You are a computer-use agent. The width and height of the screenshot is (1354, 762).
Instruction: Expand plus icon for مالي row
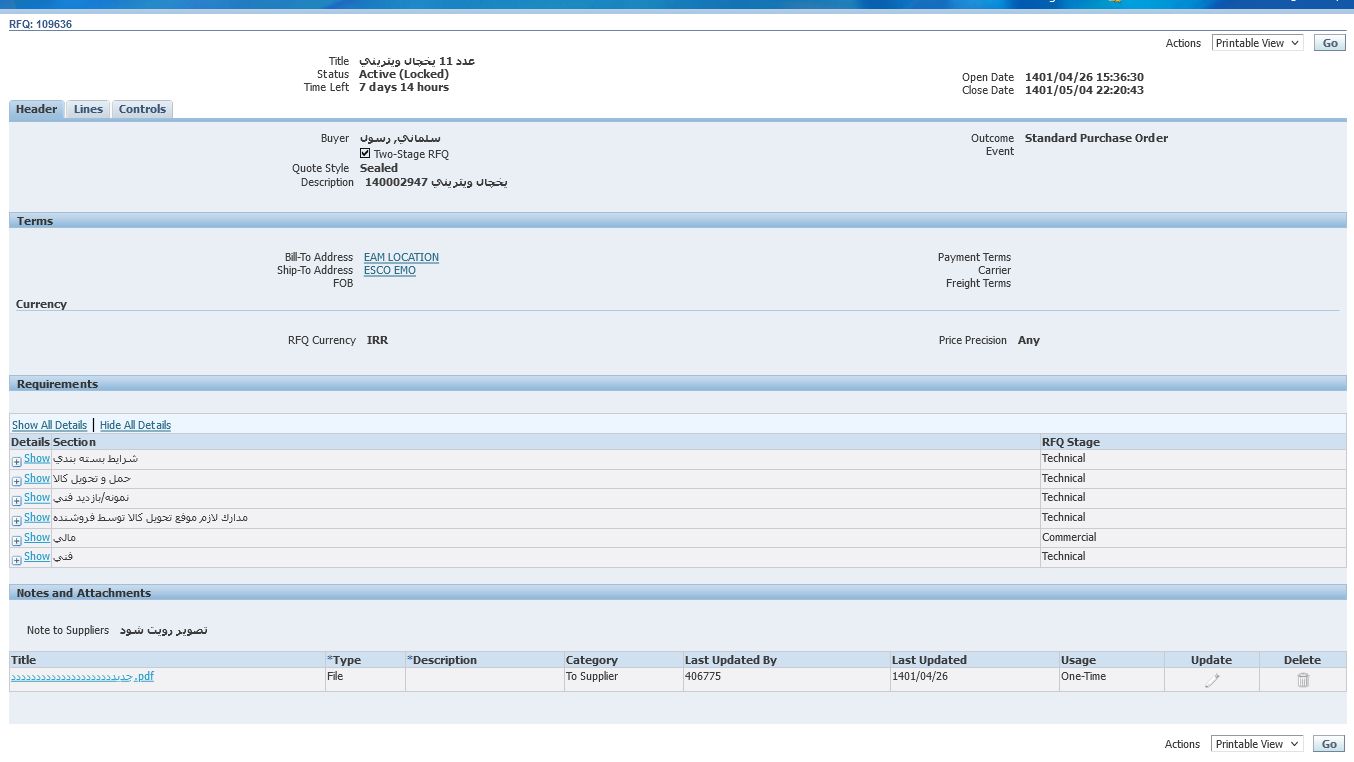coord(16,541)
